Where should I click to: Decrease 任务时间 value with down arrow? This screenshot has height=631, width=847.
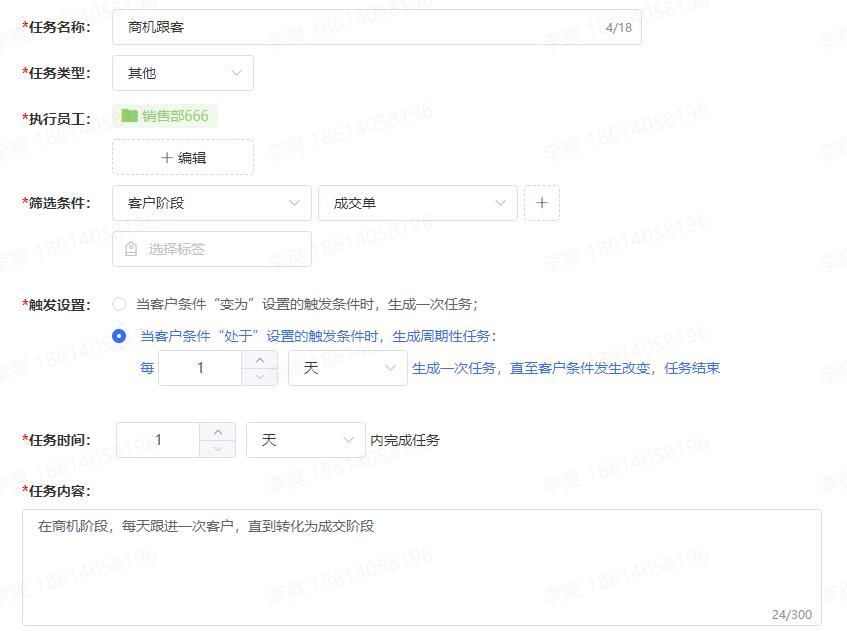point(218,448)
